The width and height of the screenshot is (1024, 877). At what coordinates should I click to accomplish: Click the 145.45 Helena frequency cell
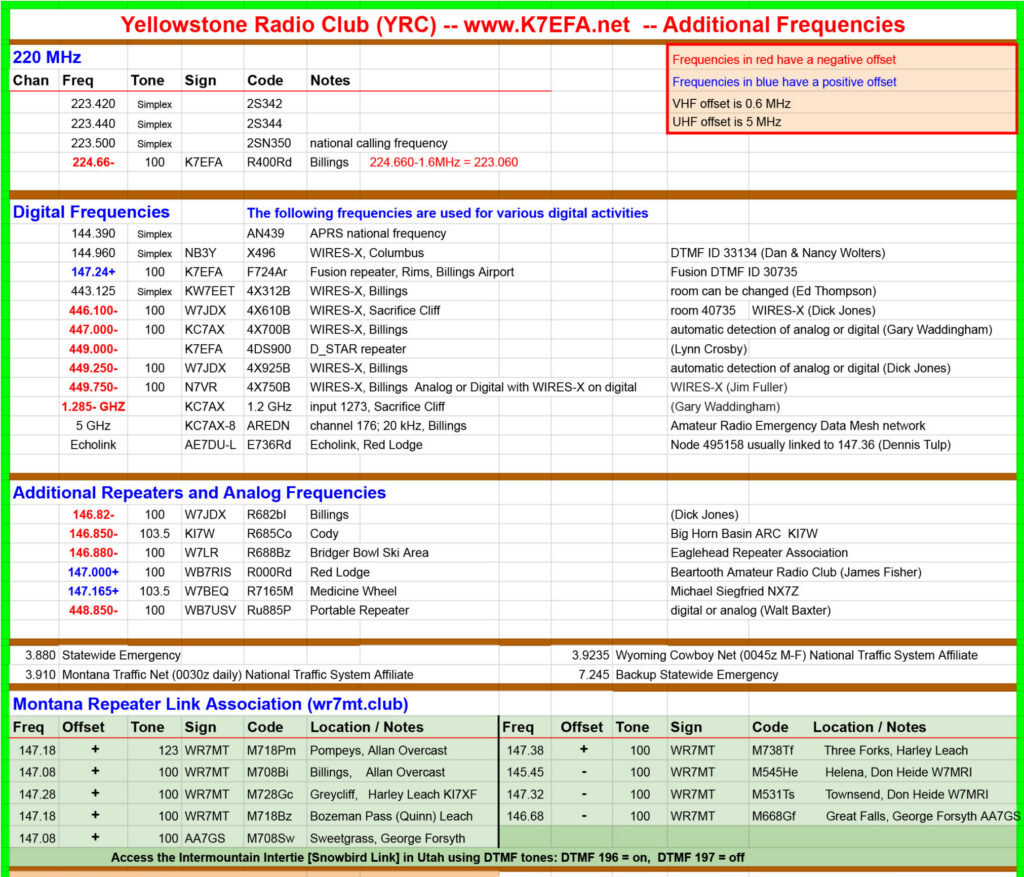coord(525,772)
